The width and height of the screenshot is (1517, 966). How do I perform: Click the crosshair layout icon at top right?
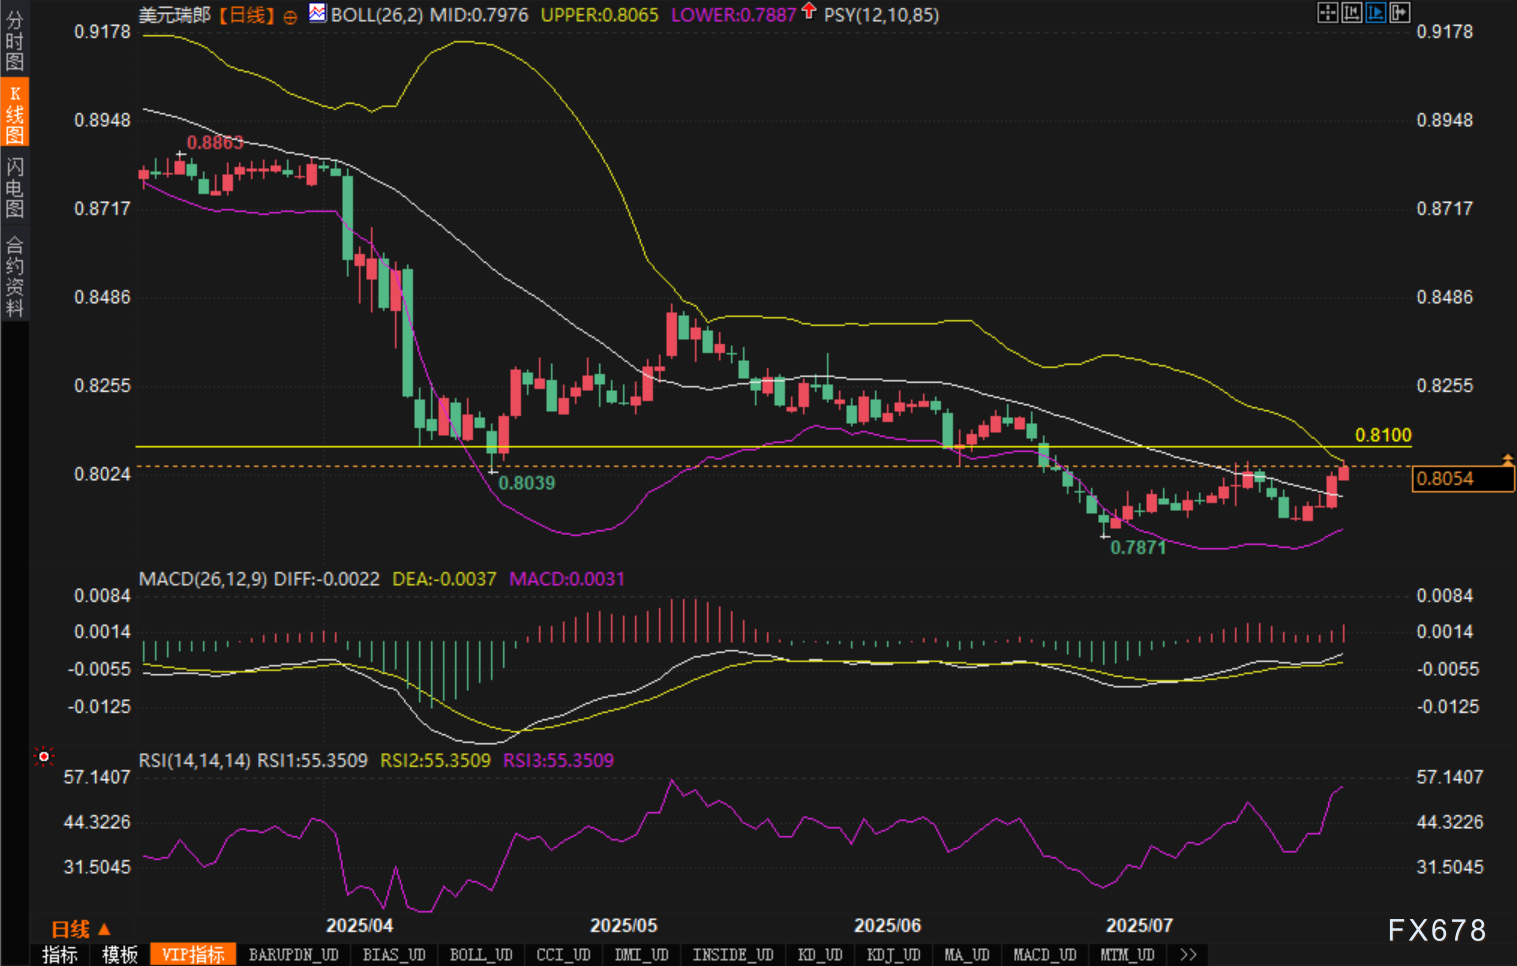(x=1327, y=13)
